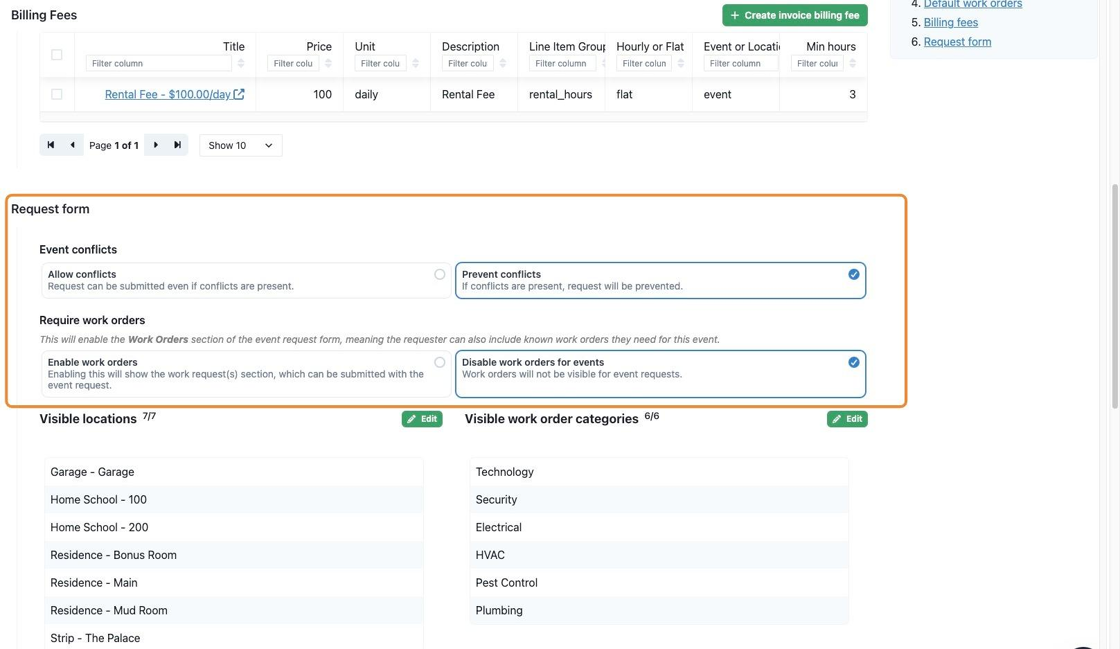The width and height of the screenshot is (1120, 649).
Task: Sort by Title column arrows
Action: point(241,64)
